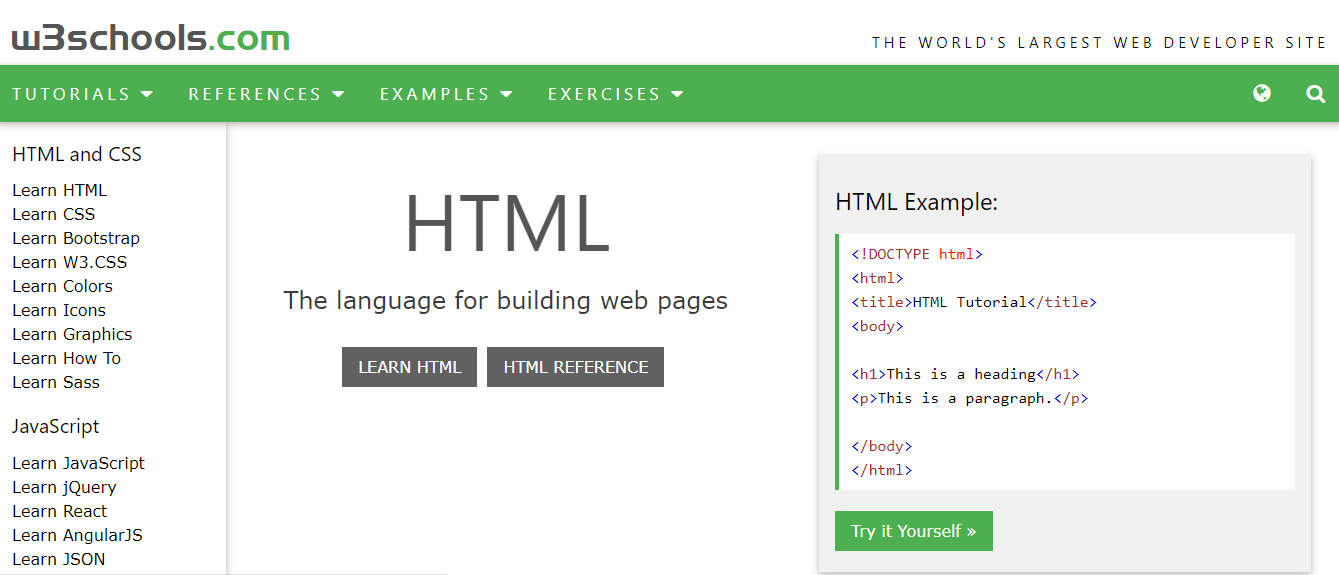Viewport: 1339px width, 575px height.
Task: Open search with the magnifier icon
Action: 1316,94
